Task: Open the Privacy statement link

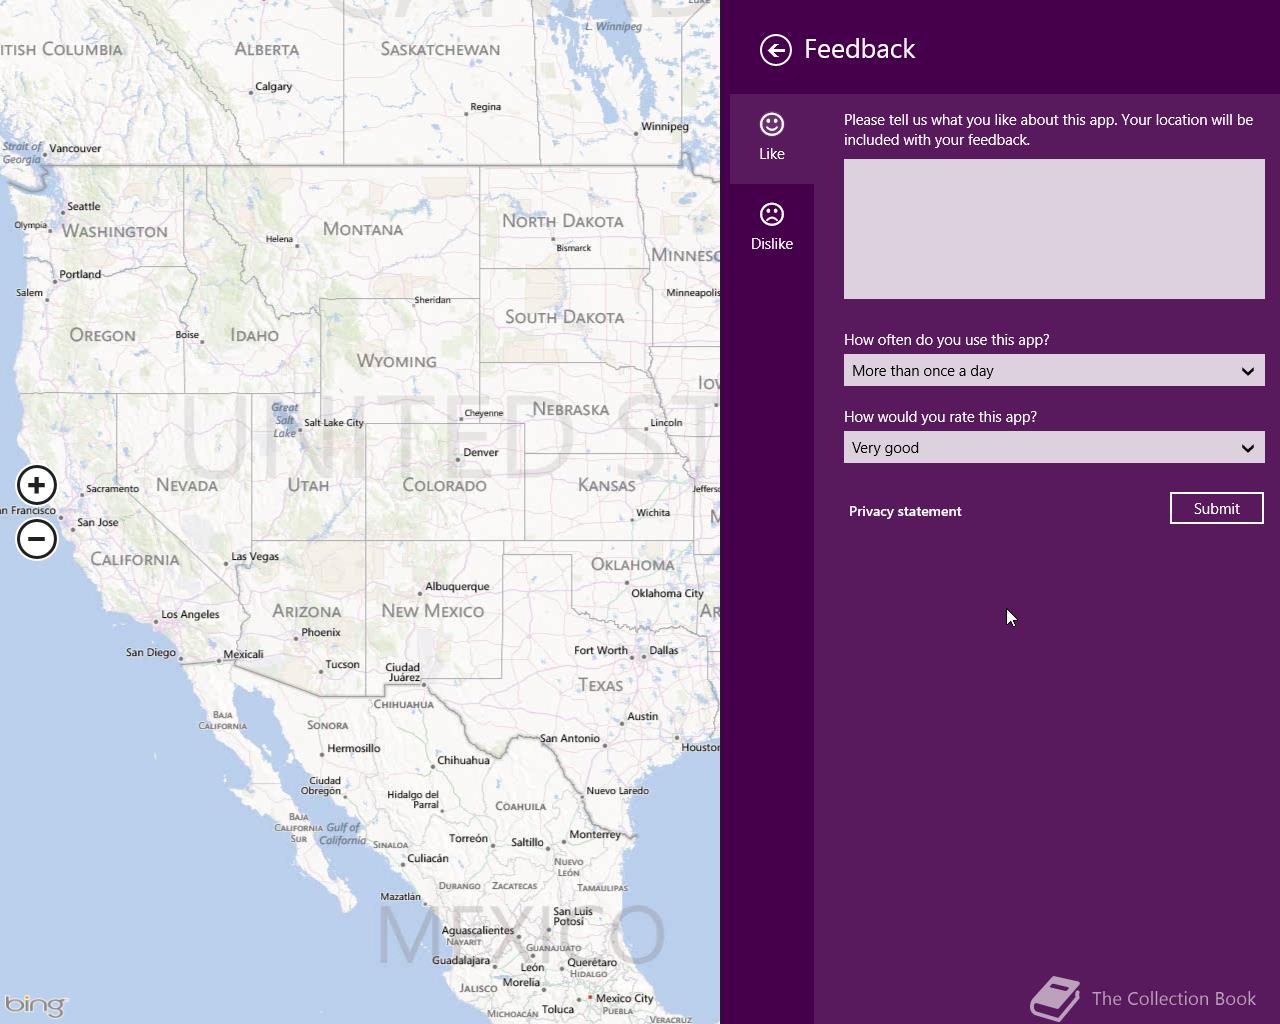Action: point(905,511)
